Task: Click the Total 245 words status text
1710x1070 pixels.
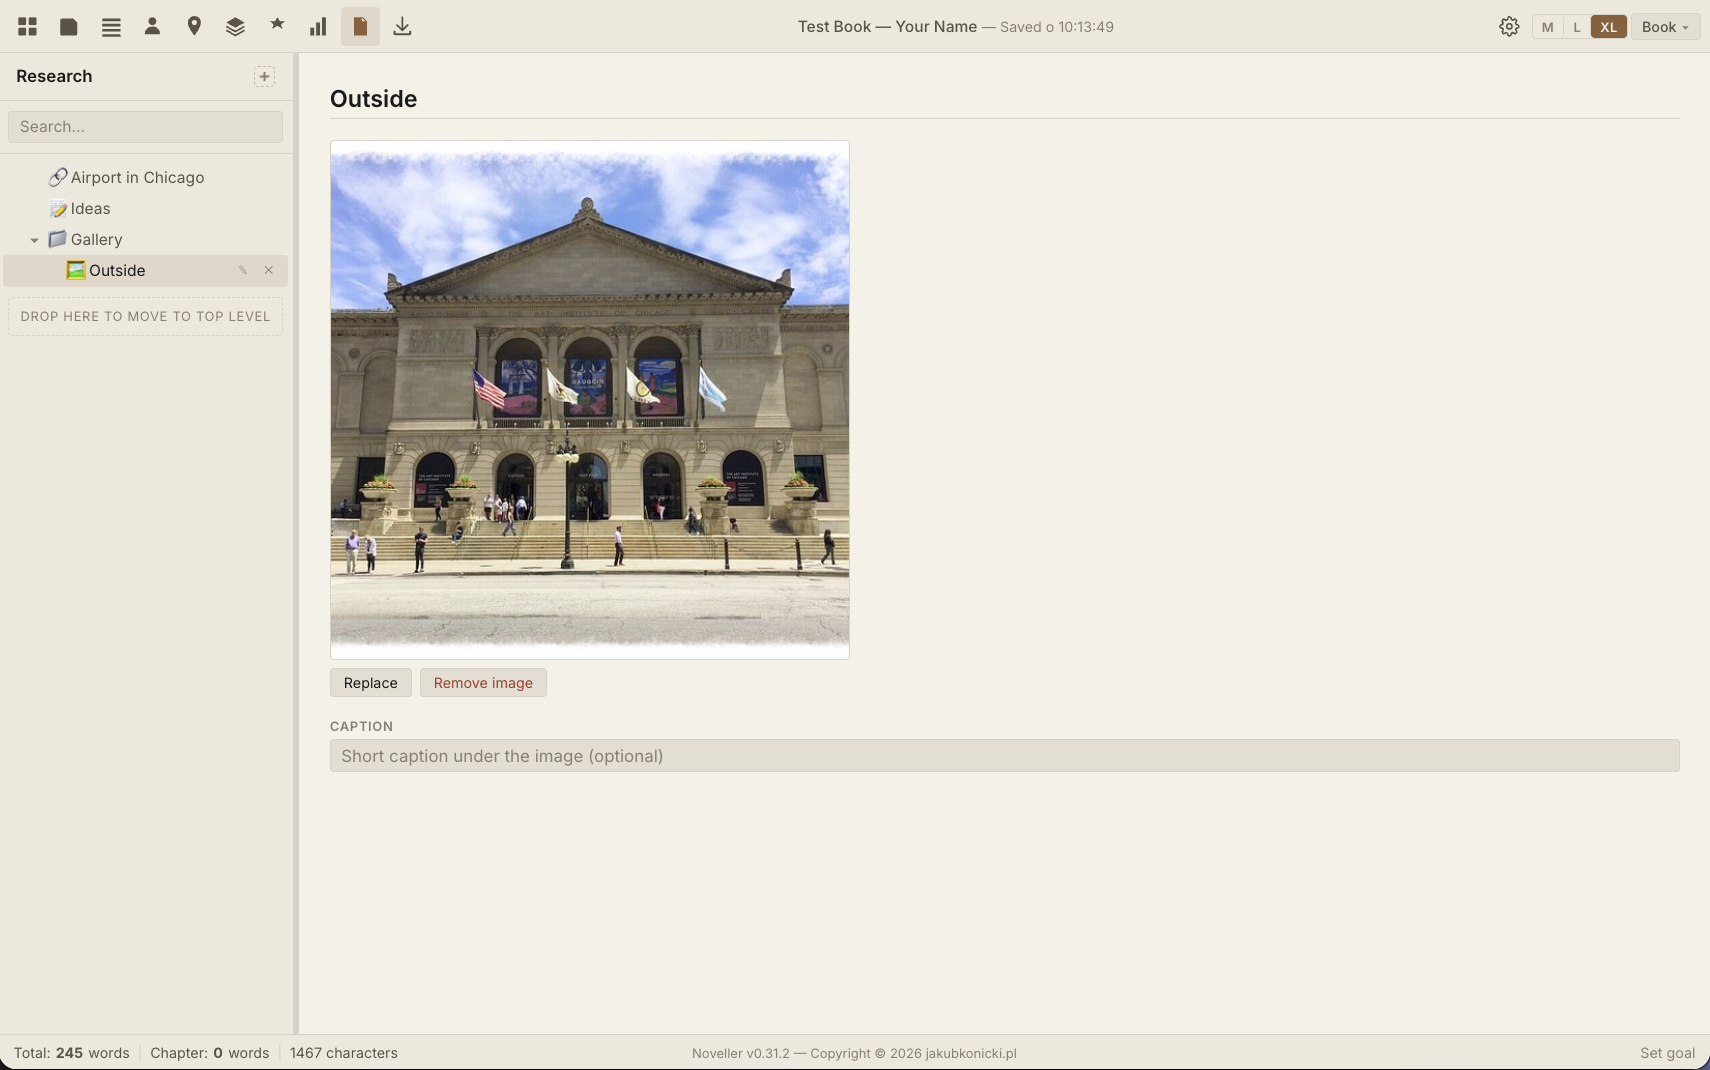Action: (71, 1053)
